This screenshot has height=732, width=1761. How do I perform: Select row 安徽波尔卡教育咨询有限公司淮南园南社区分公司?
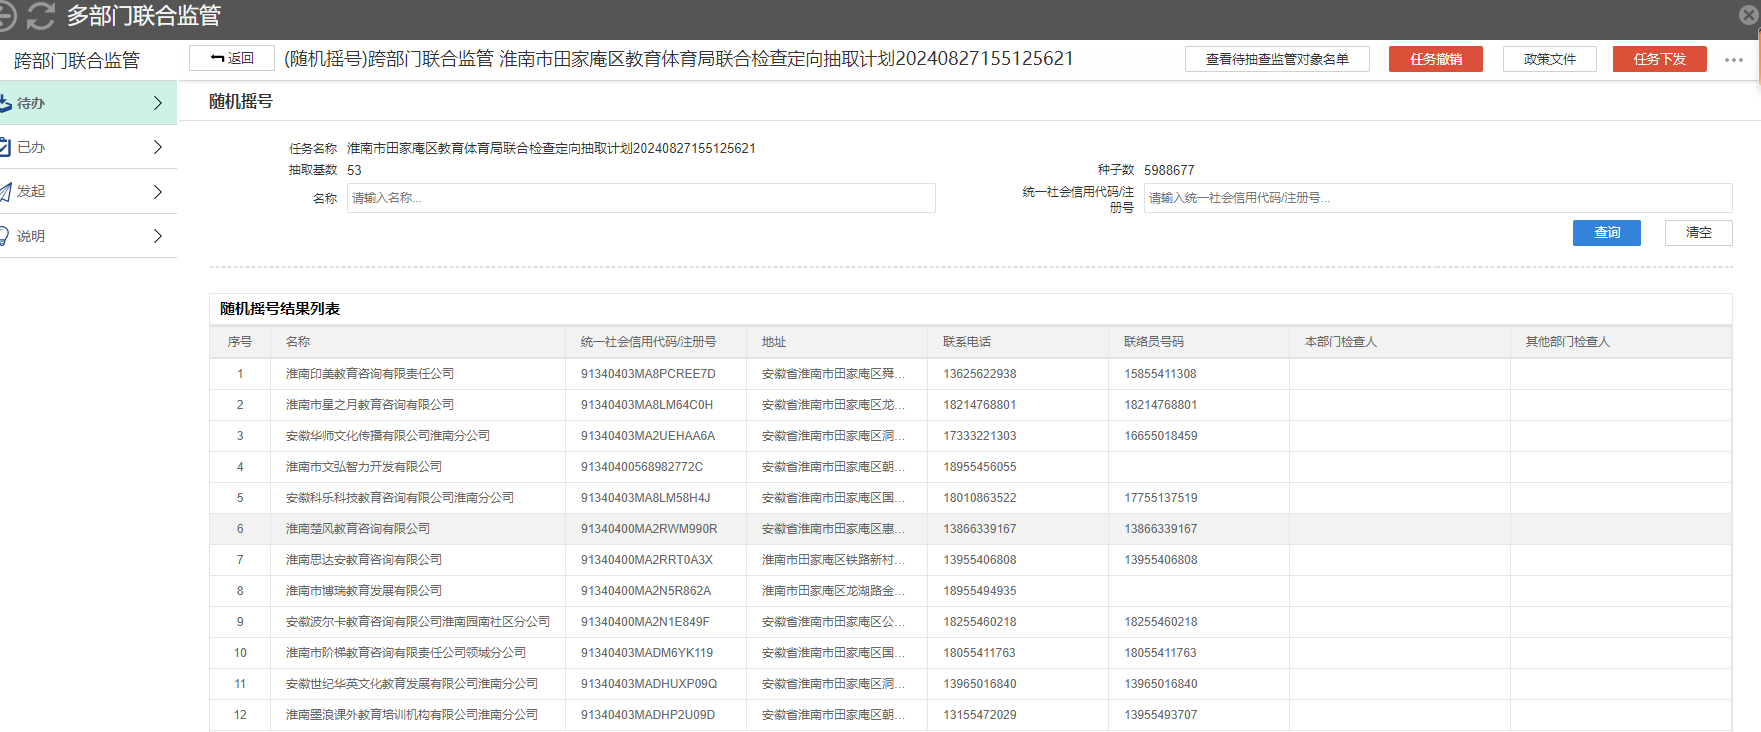pos(970,622)
